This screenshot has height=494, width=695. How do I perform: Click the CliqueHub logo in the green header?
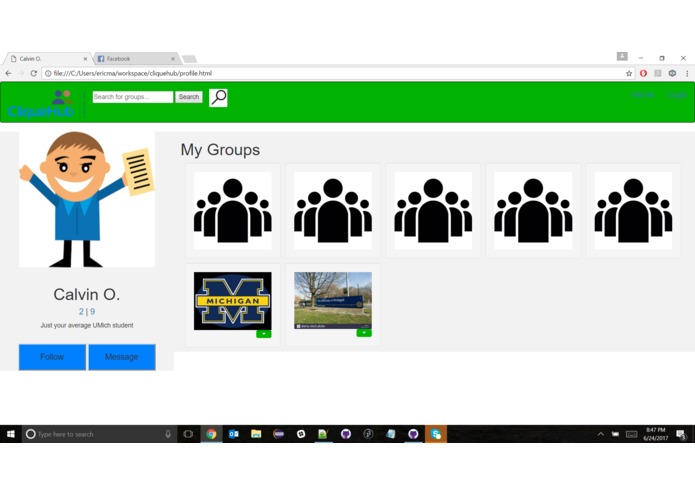click(40, 104)
